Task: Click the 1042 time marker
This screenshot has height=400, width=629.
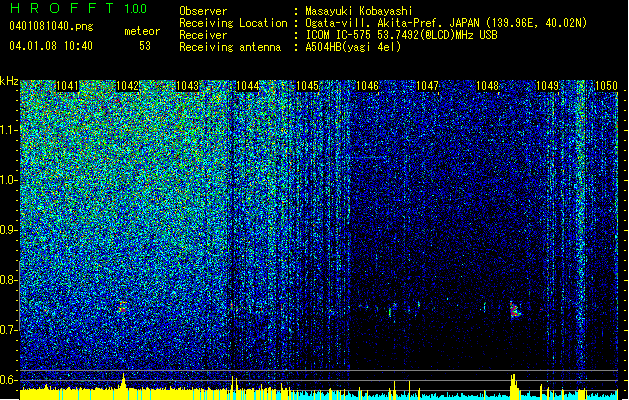Action: click(127, 86)
